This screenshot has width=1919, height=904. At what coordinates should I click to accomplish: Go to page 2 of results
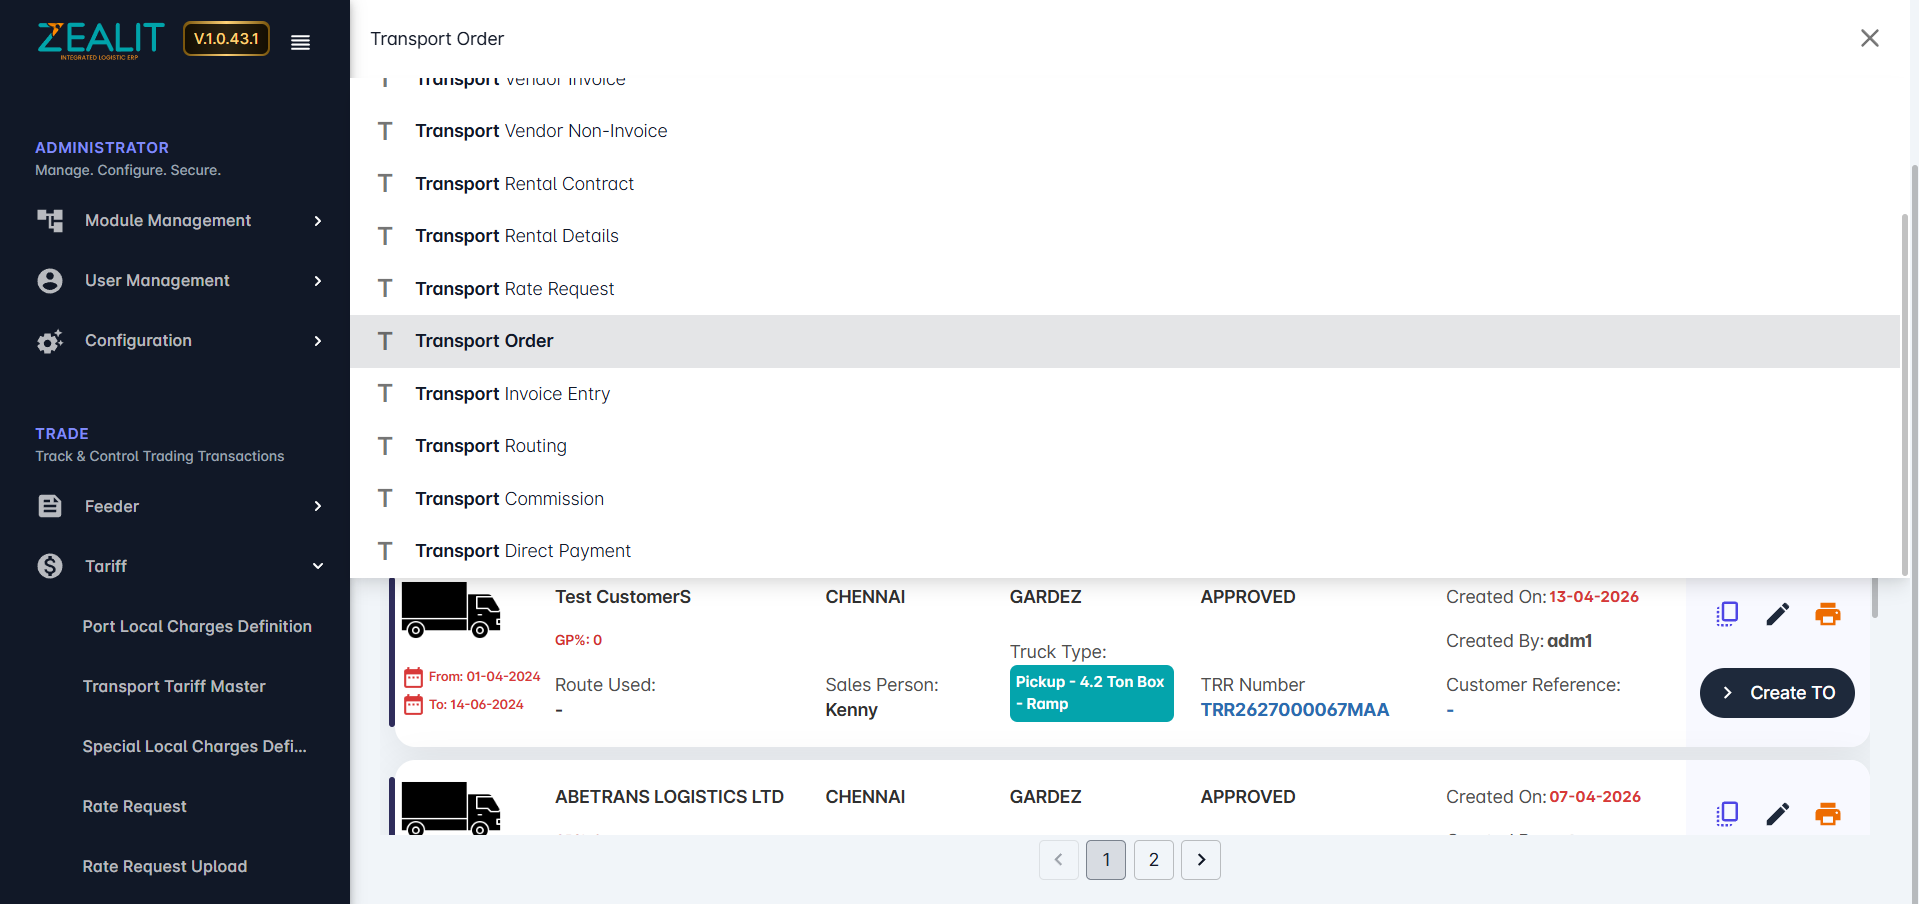(x=1153, y=860)
